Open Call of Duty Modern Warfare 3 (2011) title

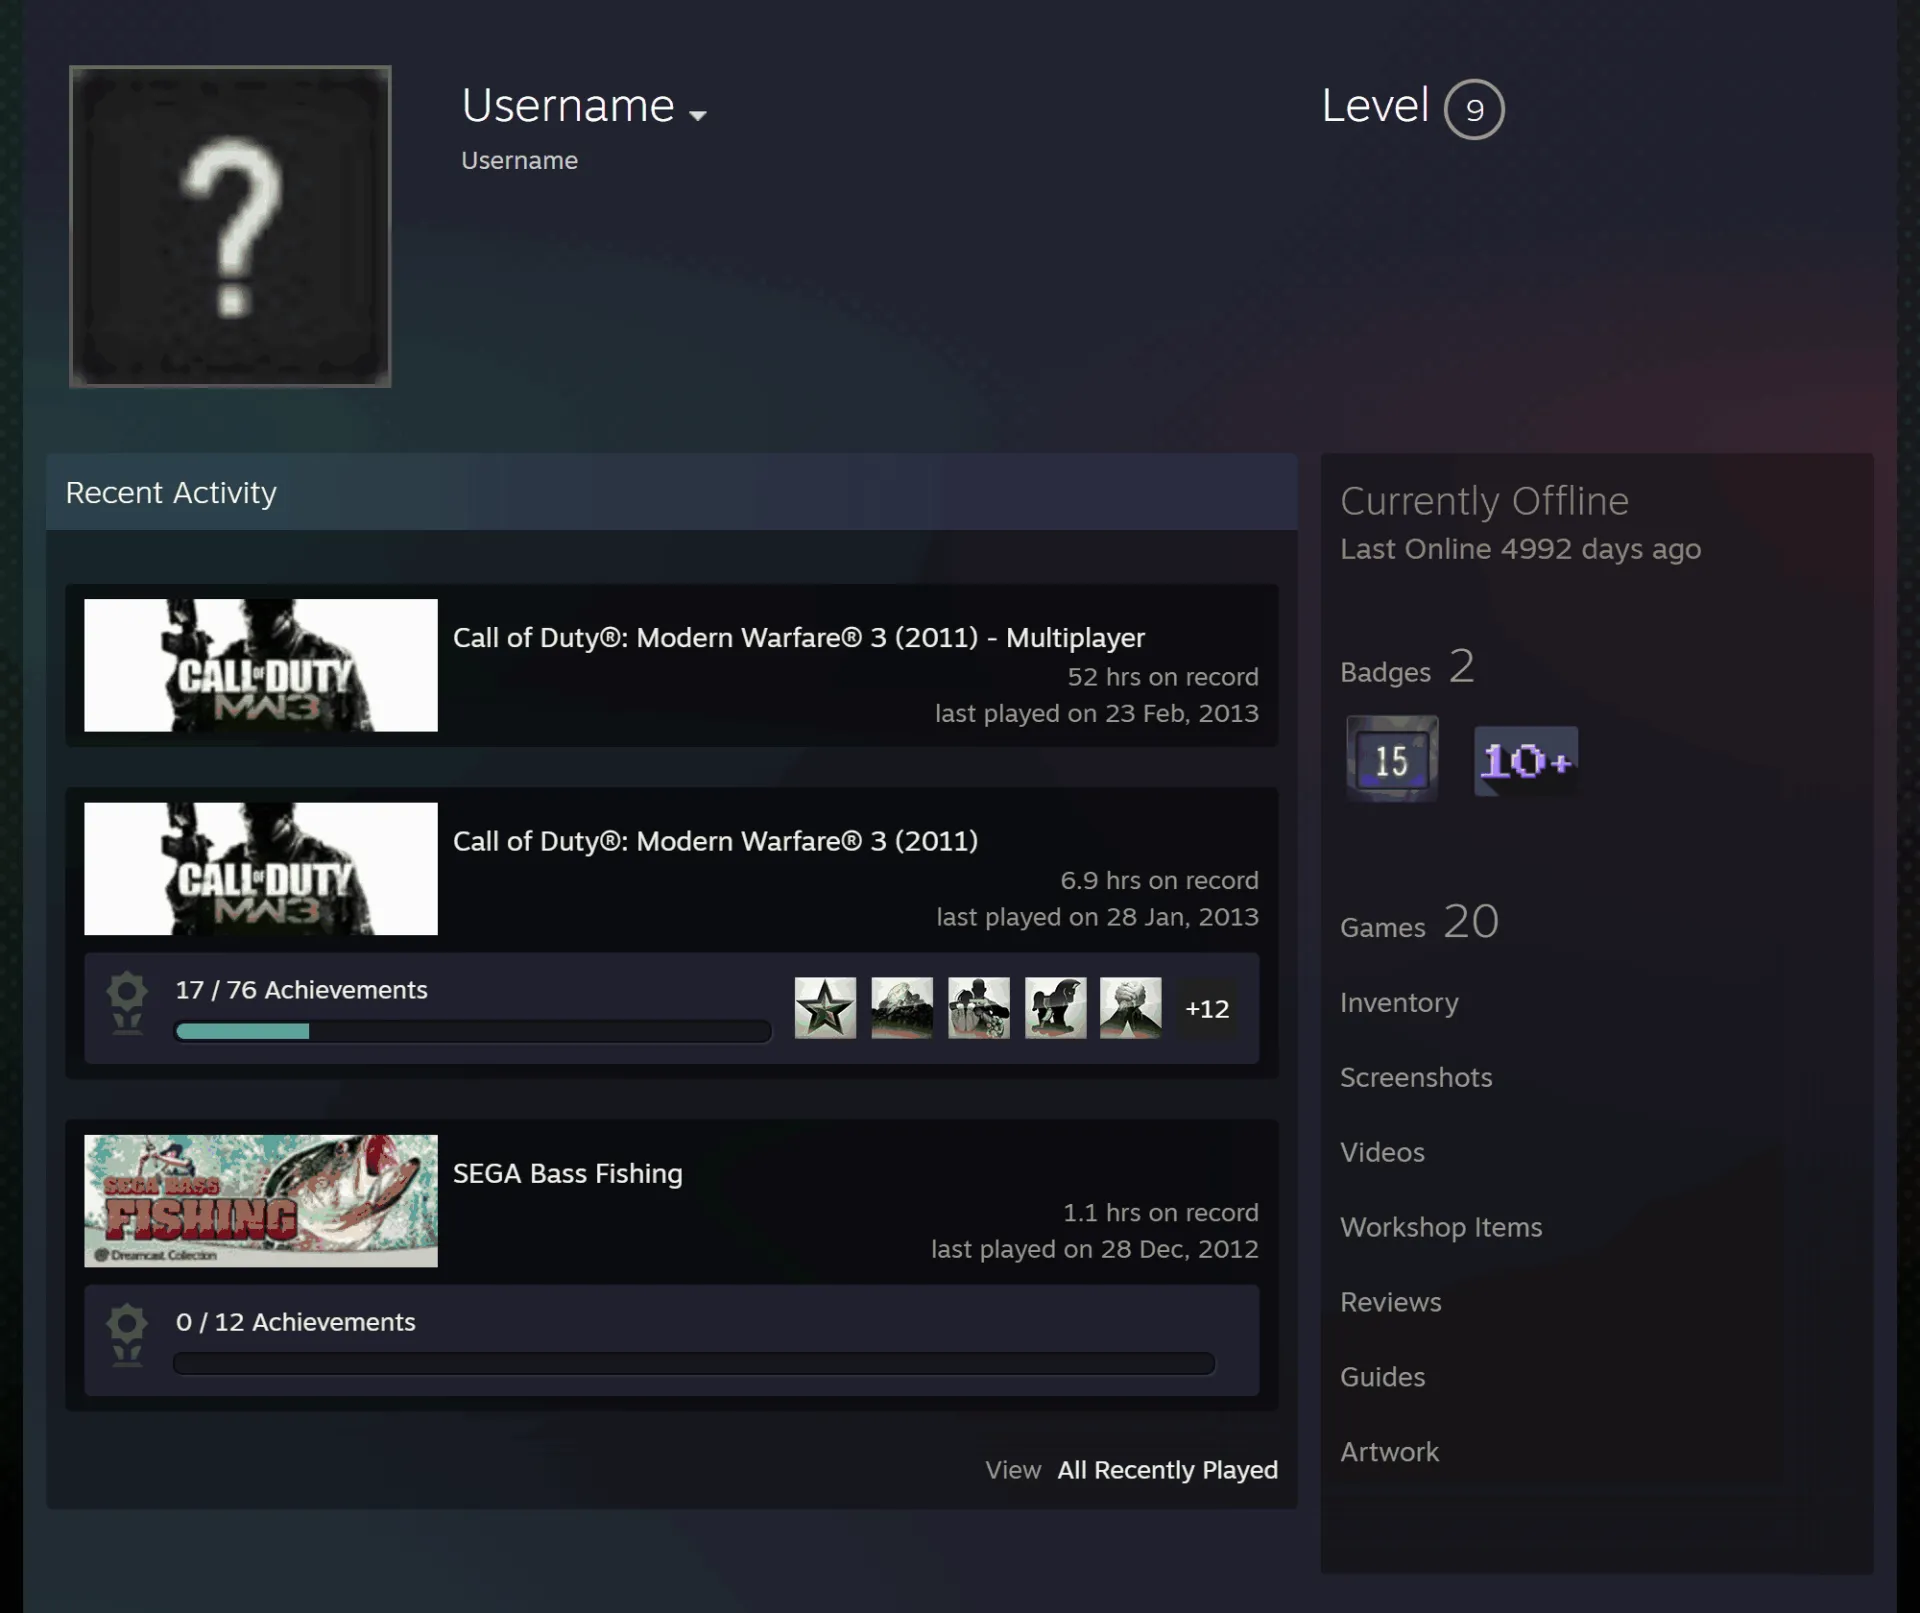pos(716,841)
